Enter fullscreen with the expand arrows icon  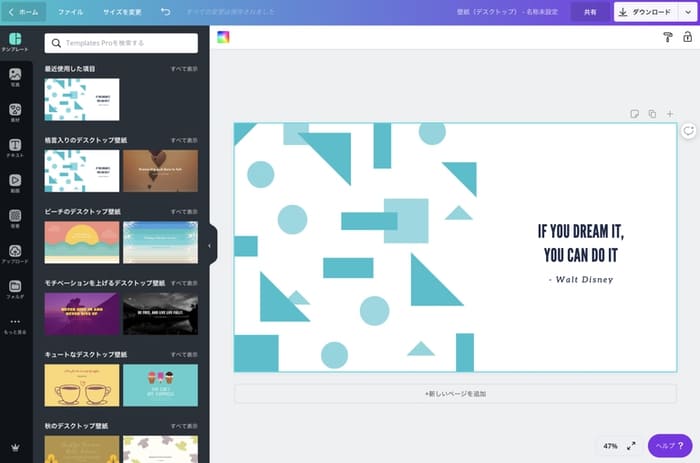(x=631, y=446)
